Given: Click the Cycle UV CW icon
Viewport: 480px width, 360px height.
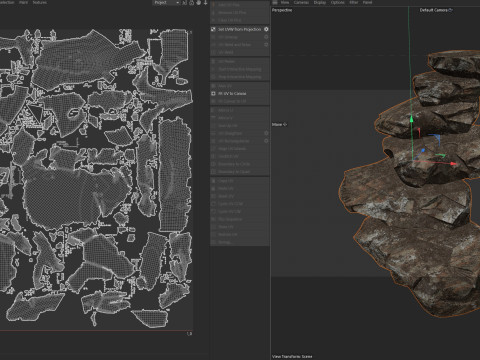Looking at the screenshot, I should pyautogui.click(x=213, y=211).
